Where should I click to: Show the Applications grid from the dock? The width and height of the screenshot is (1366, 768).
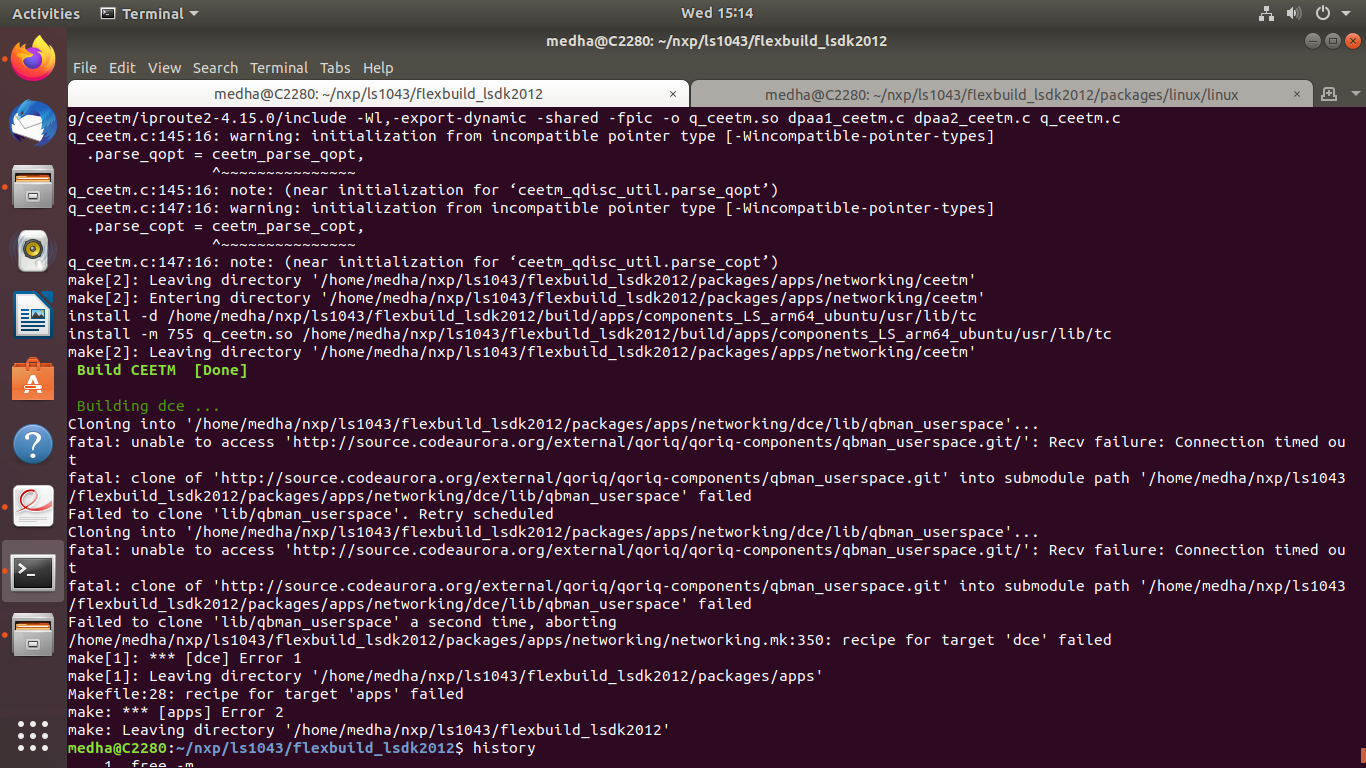click(33, 737)
